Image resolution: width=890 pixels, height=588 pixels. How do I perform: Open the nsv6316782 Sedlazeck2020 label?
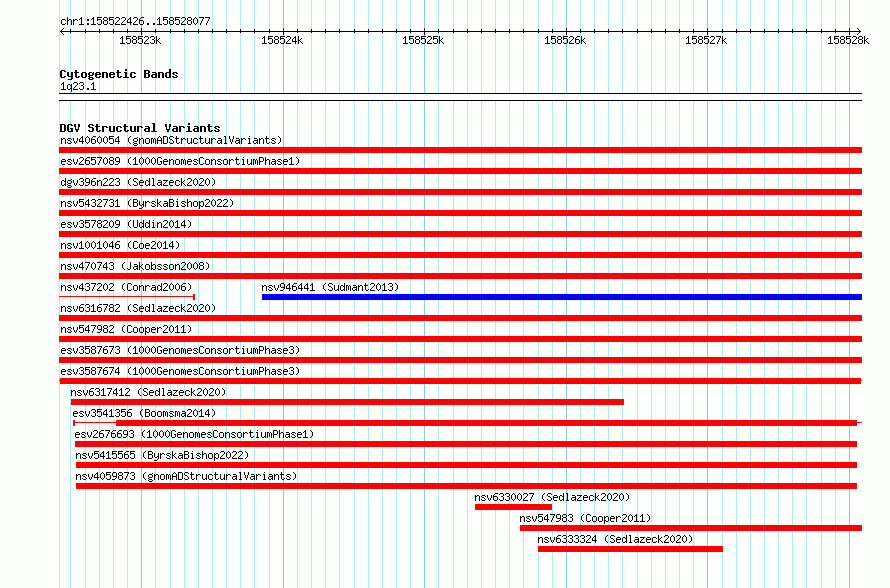tap(138, 308)
